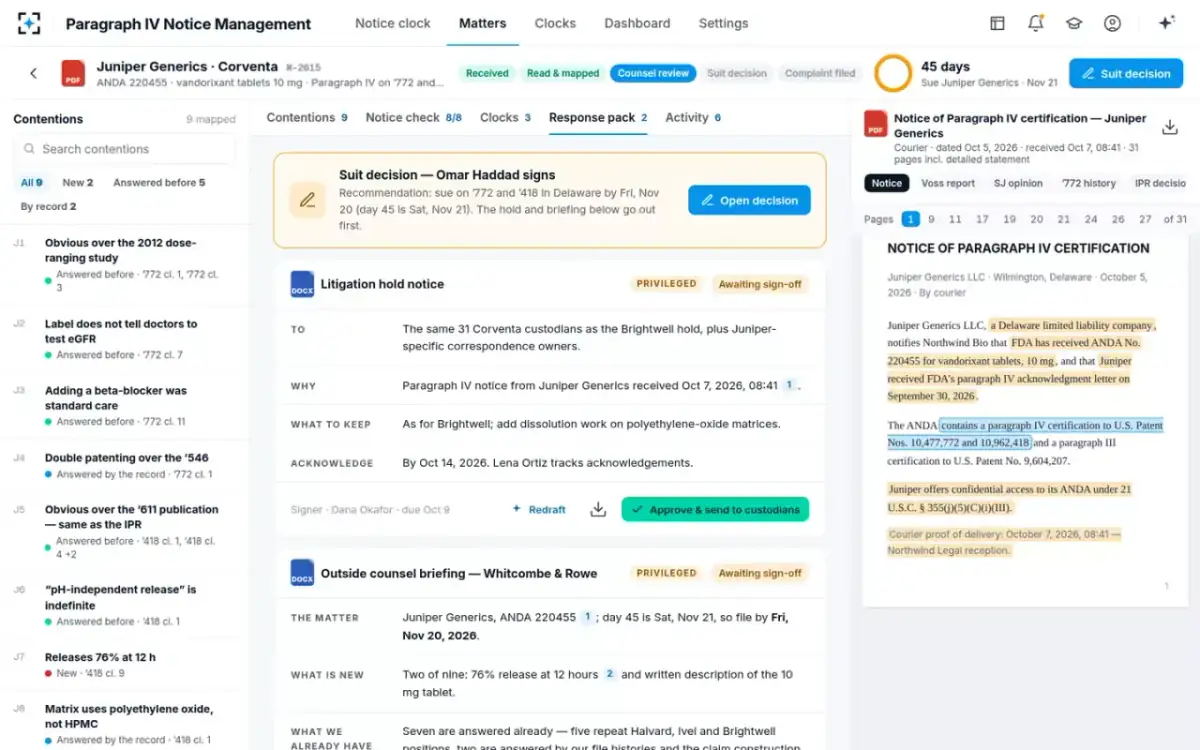The height and width of the screenshot is (750, 1200).
Task: Select the Counsel review stage pill
Action: point(653,73)
